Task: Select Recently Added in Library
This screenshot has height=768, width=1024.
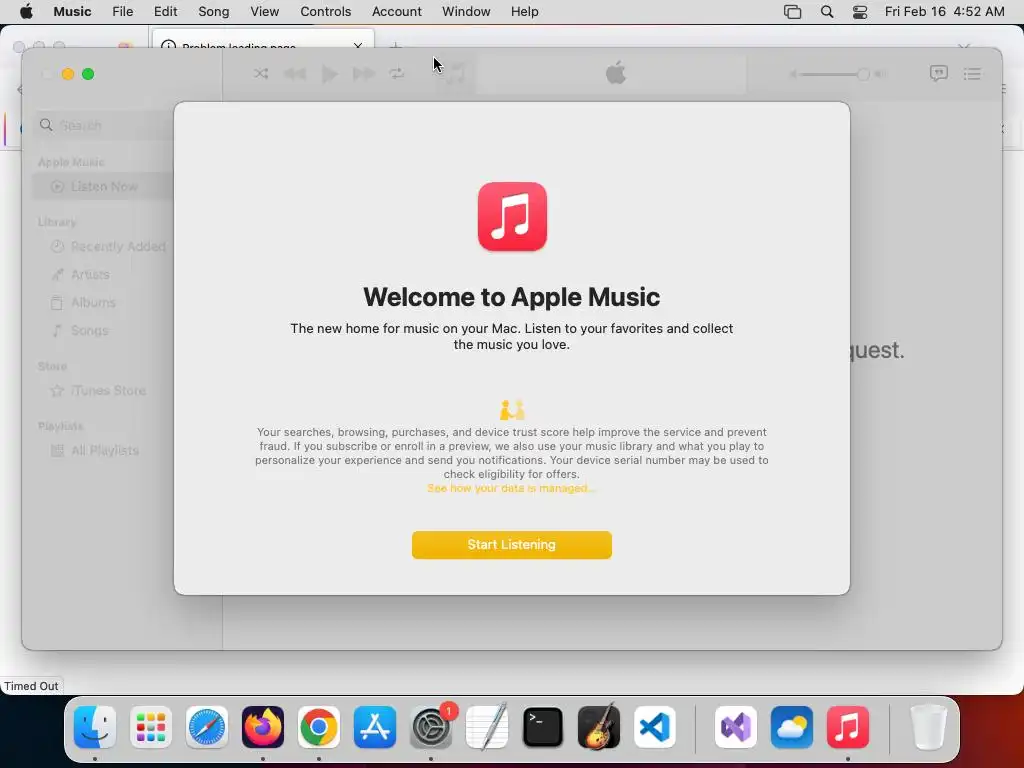Action: (x=108, y=247)
